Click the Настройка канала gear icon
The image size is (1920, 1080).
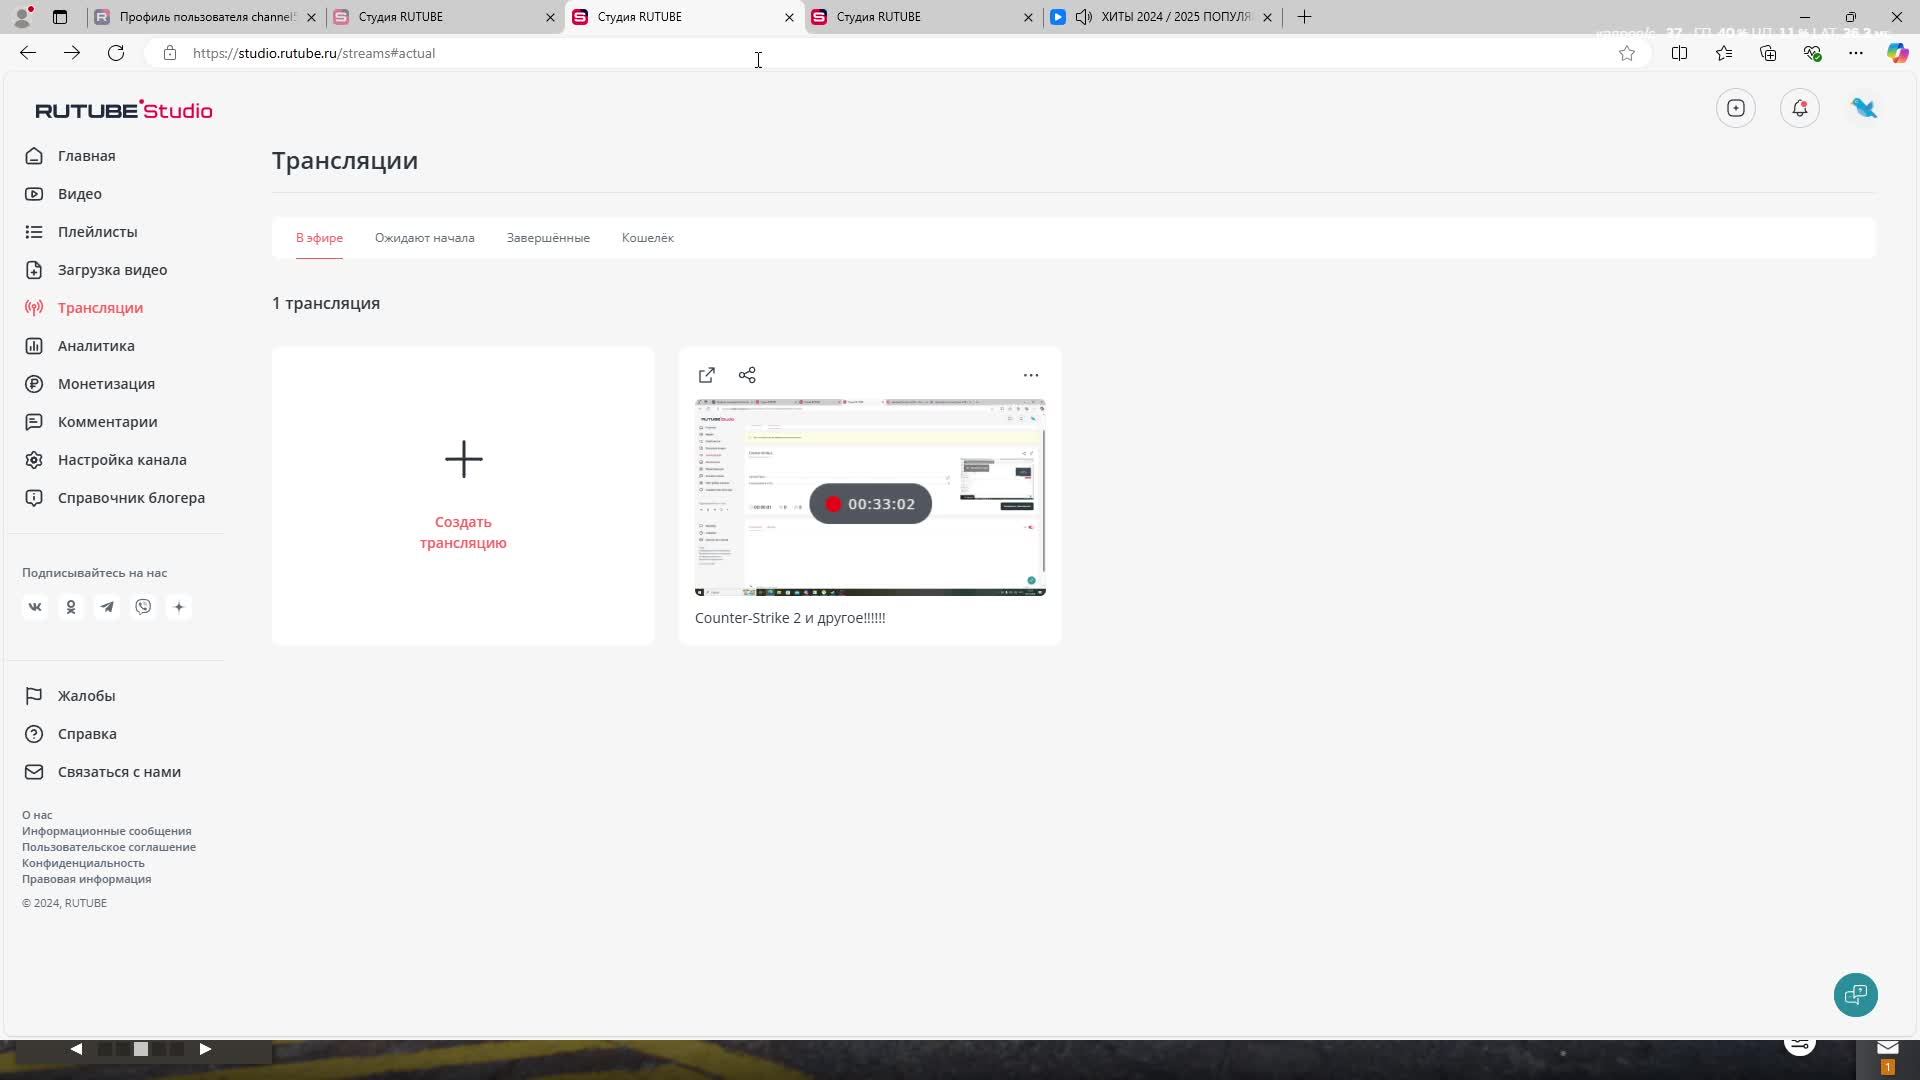pos(34,460)
